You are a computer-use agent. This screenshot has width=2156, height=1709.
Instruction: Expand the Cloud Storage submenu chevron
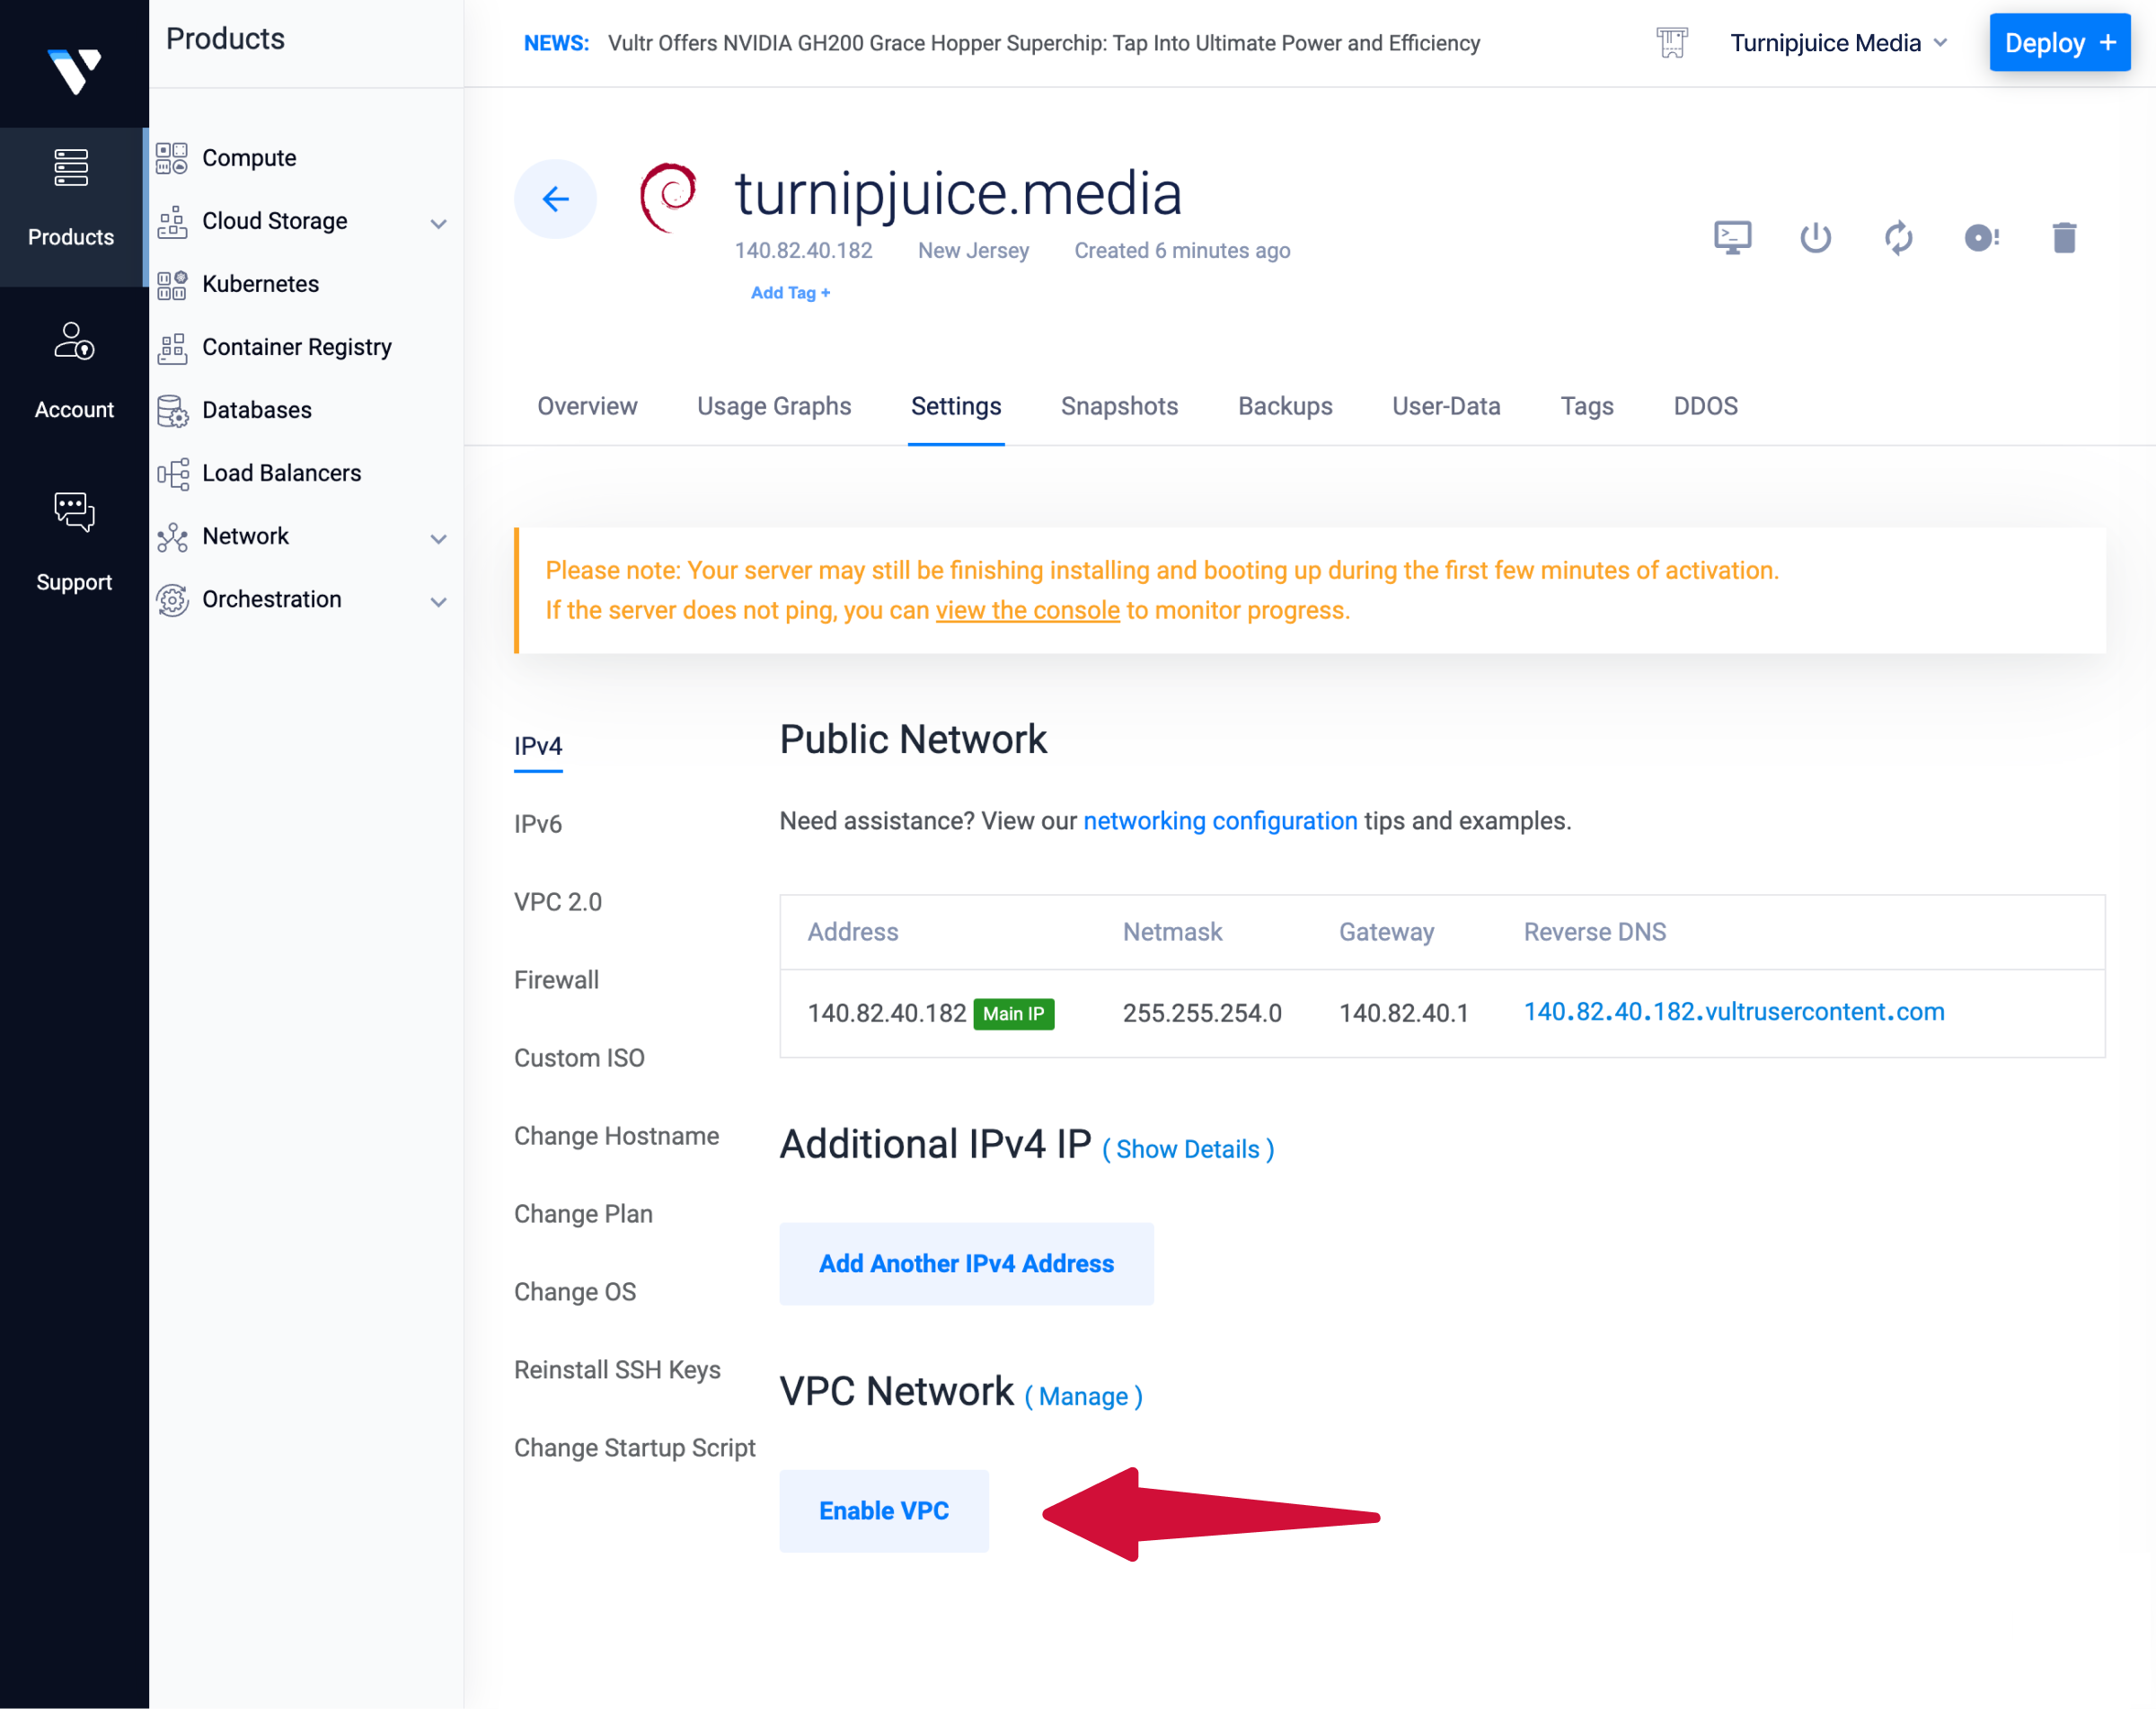coord(438,223)
